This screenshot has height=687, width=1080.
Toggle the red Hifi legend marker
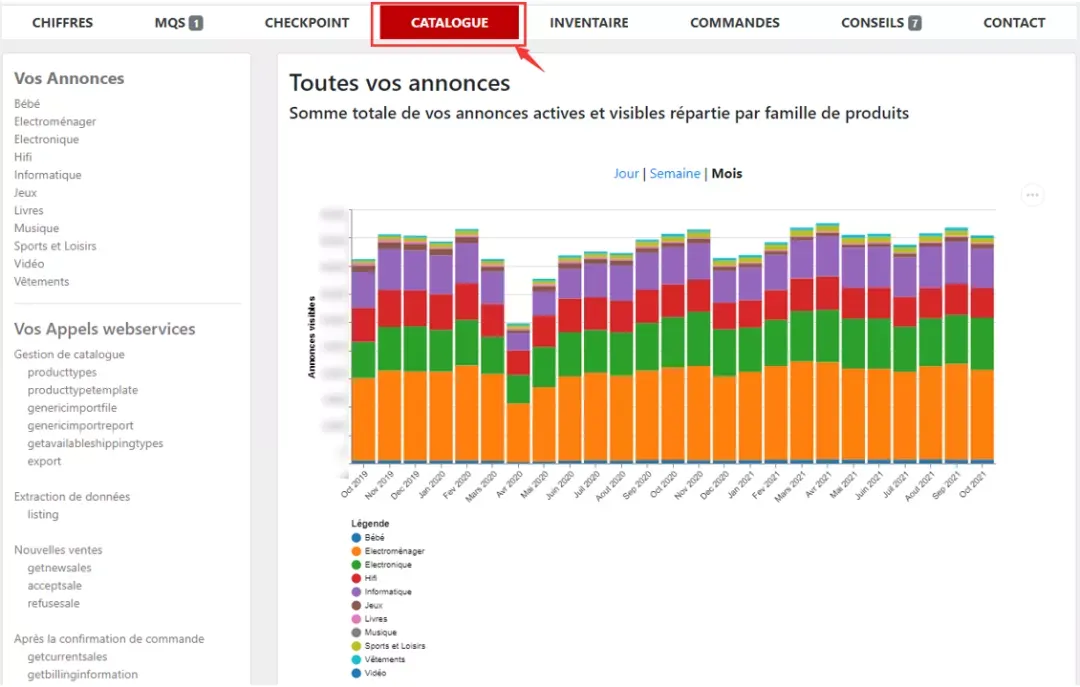click(356, 578)
